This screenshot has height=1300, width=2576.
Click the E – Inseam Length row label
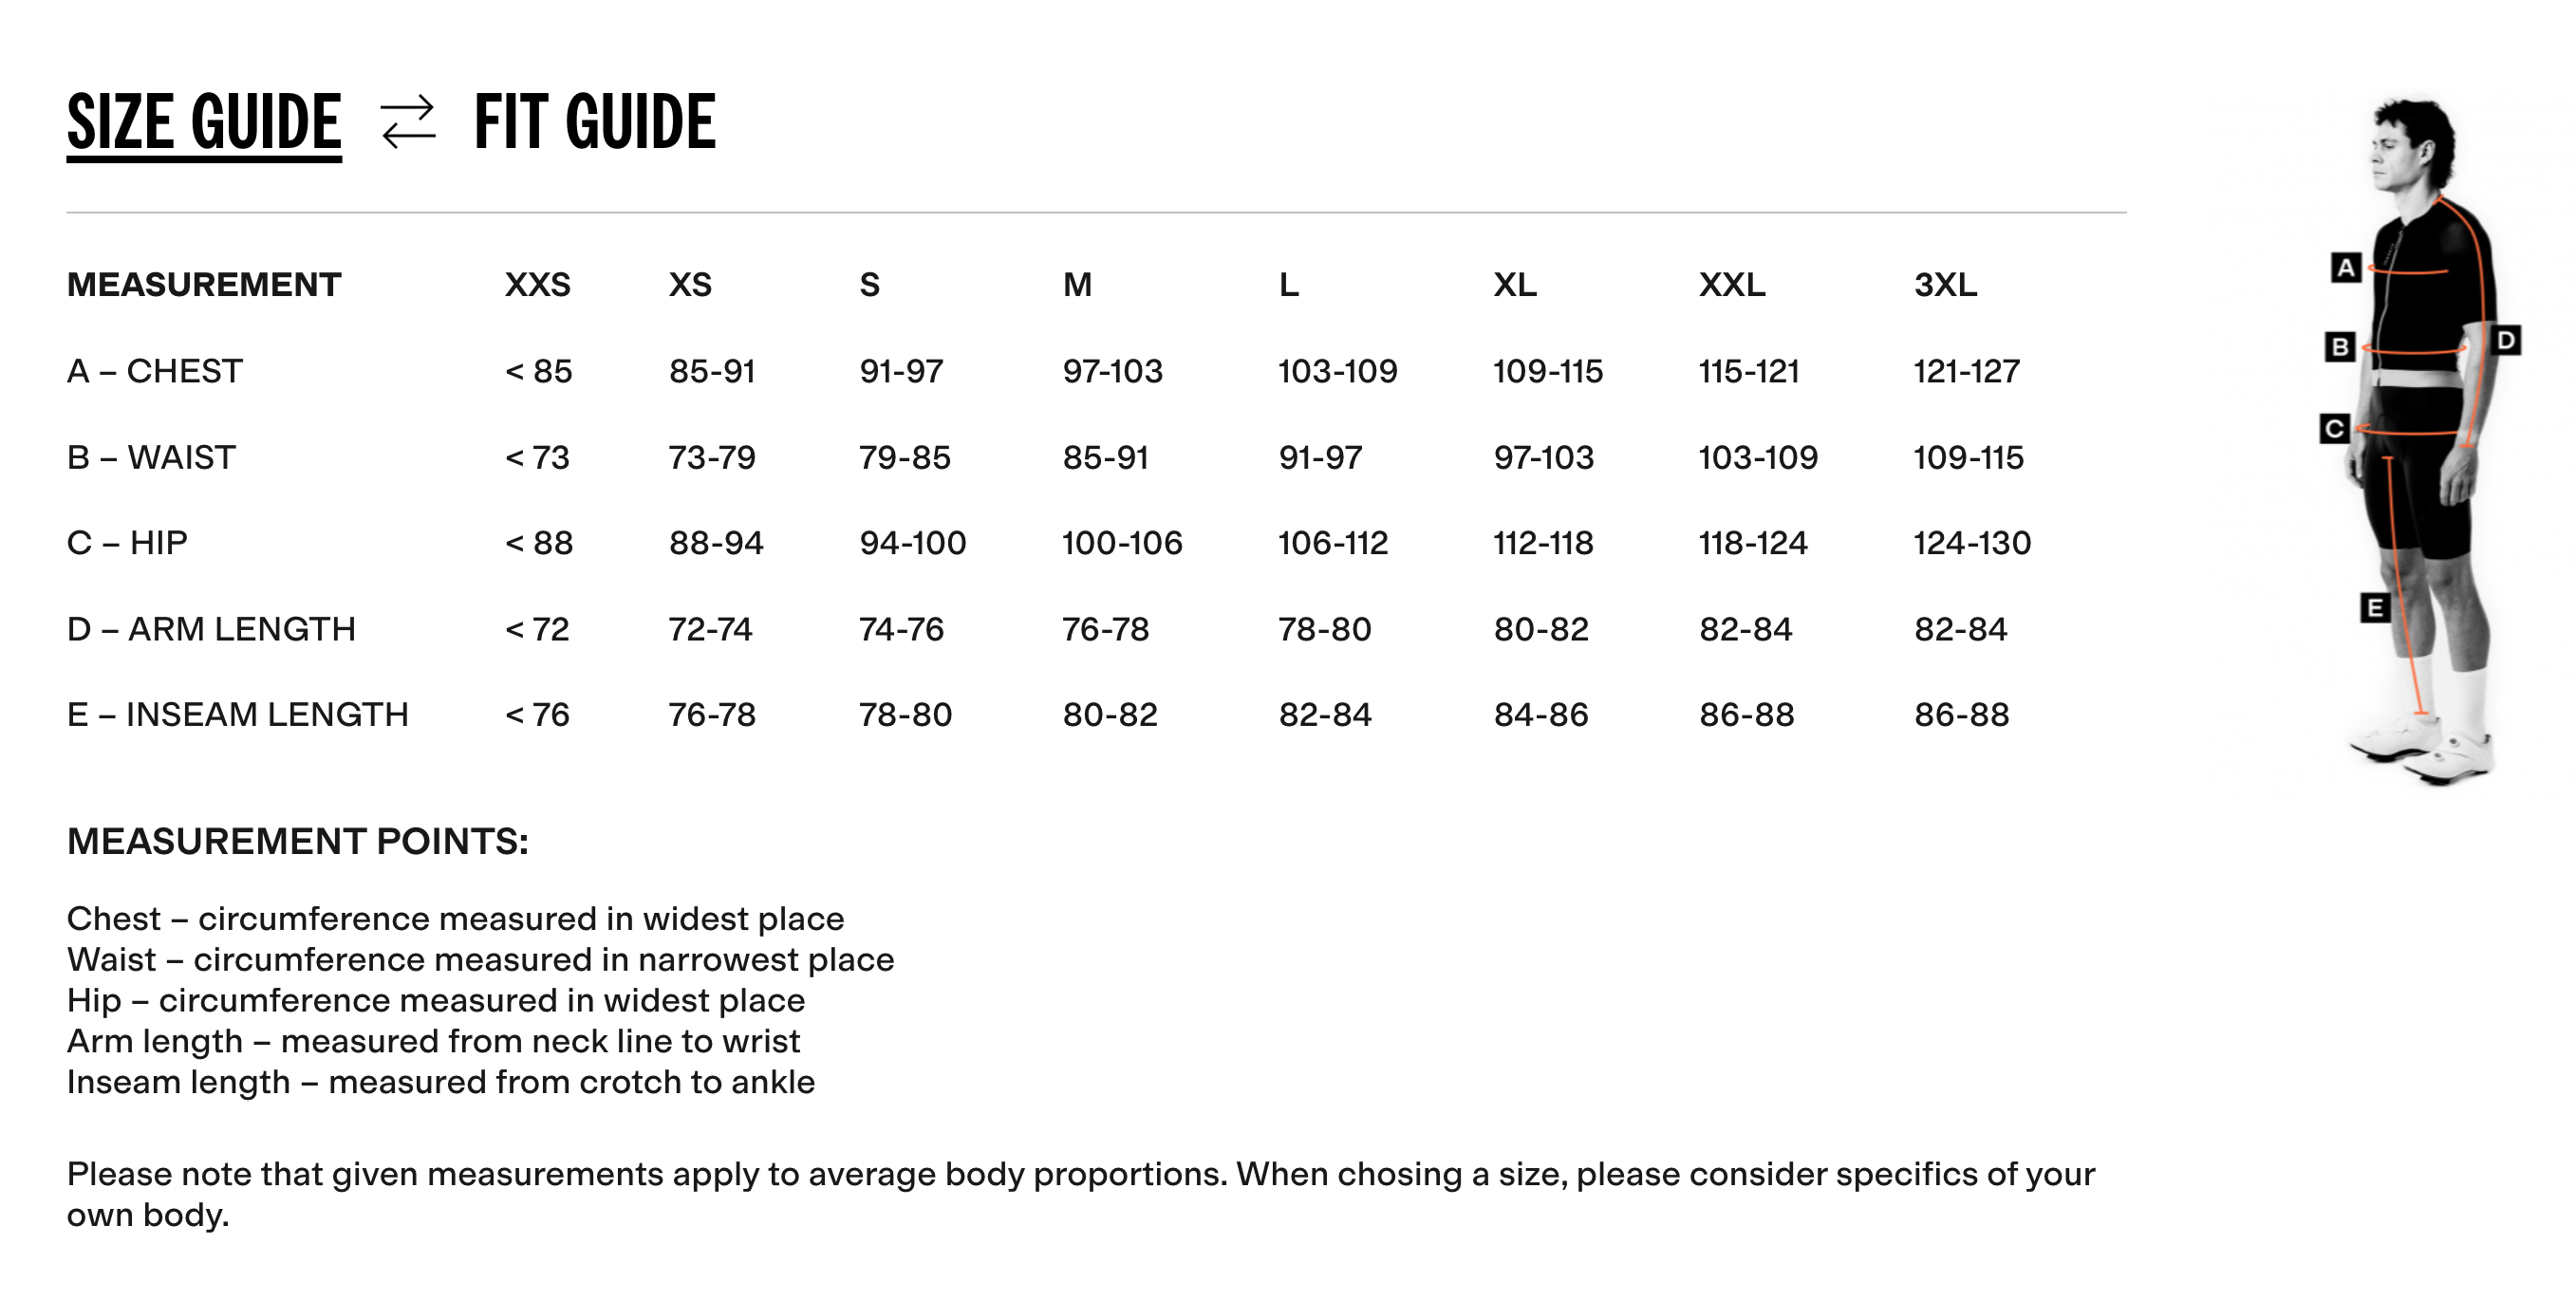[x=238, y=715]
